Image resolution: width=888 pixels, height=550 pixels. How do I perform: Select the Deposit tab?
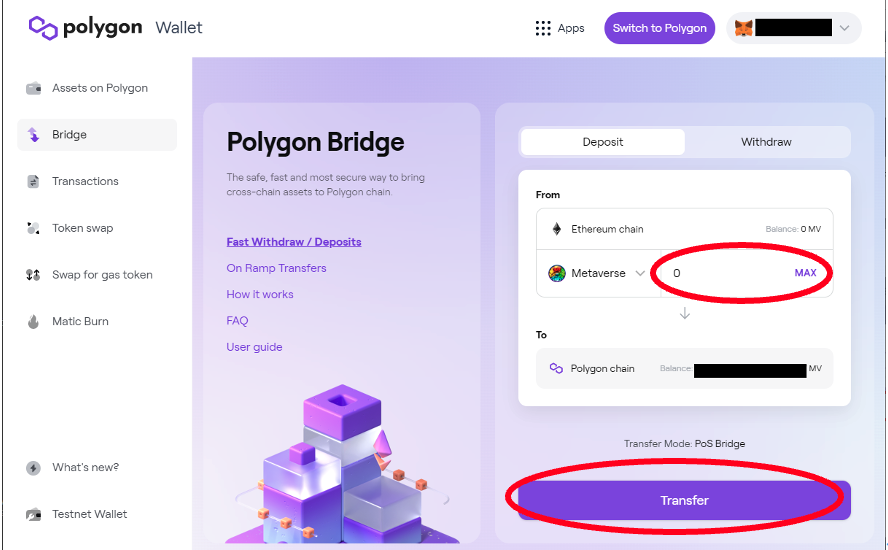tap(603, 142)
